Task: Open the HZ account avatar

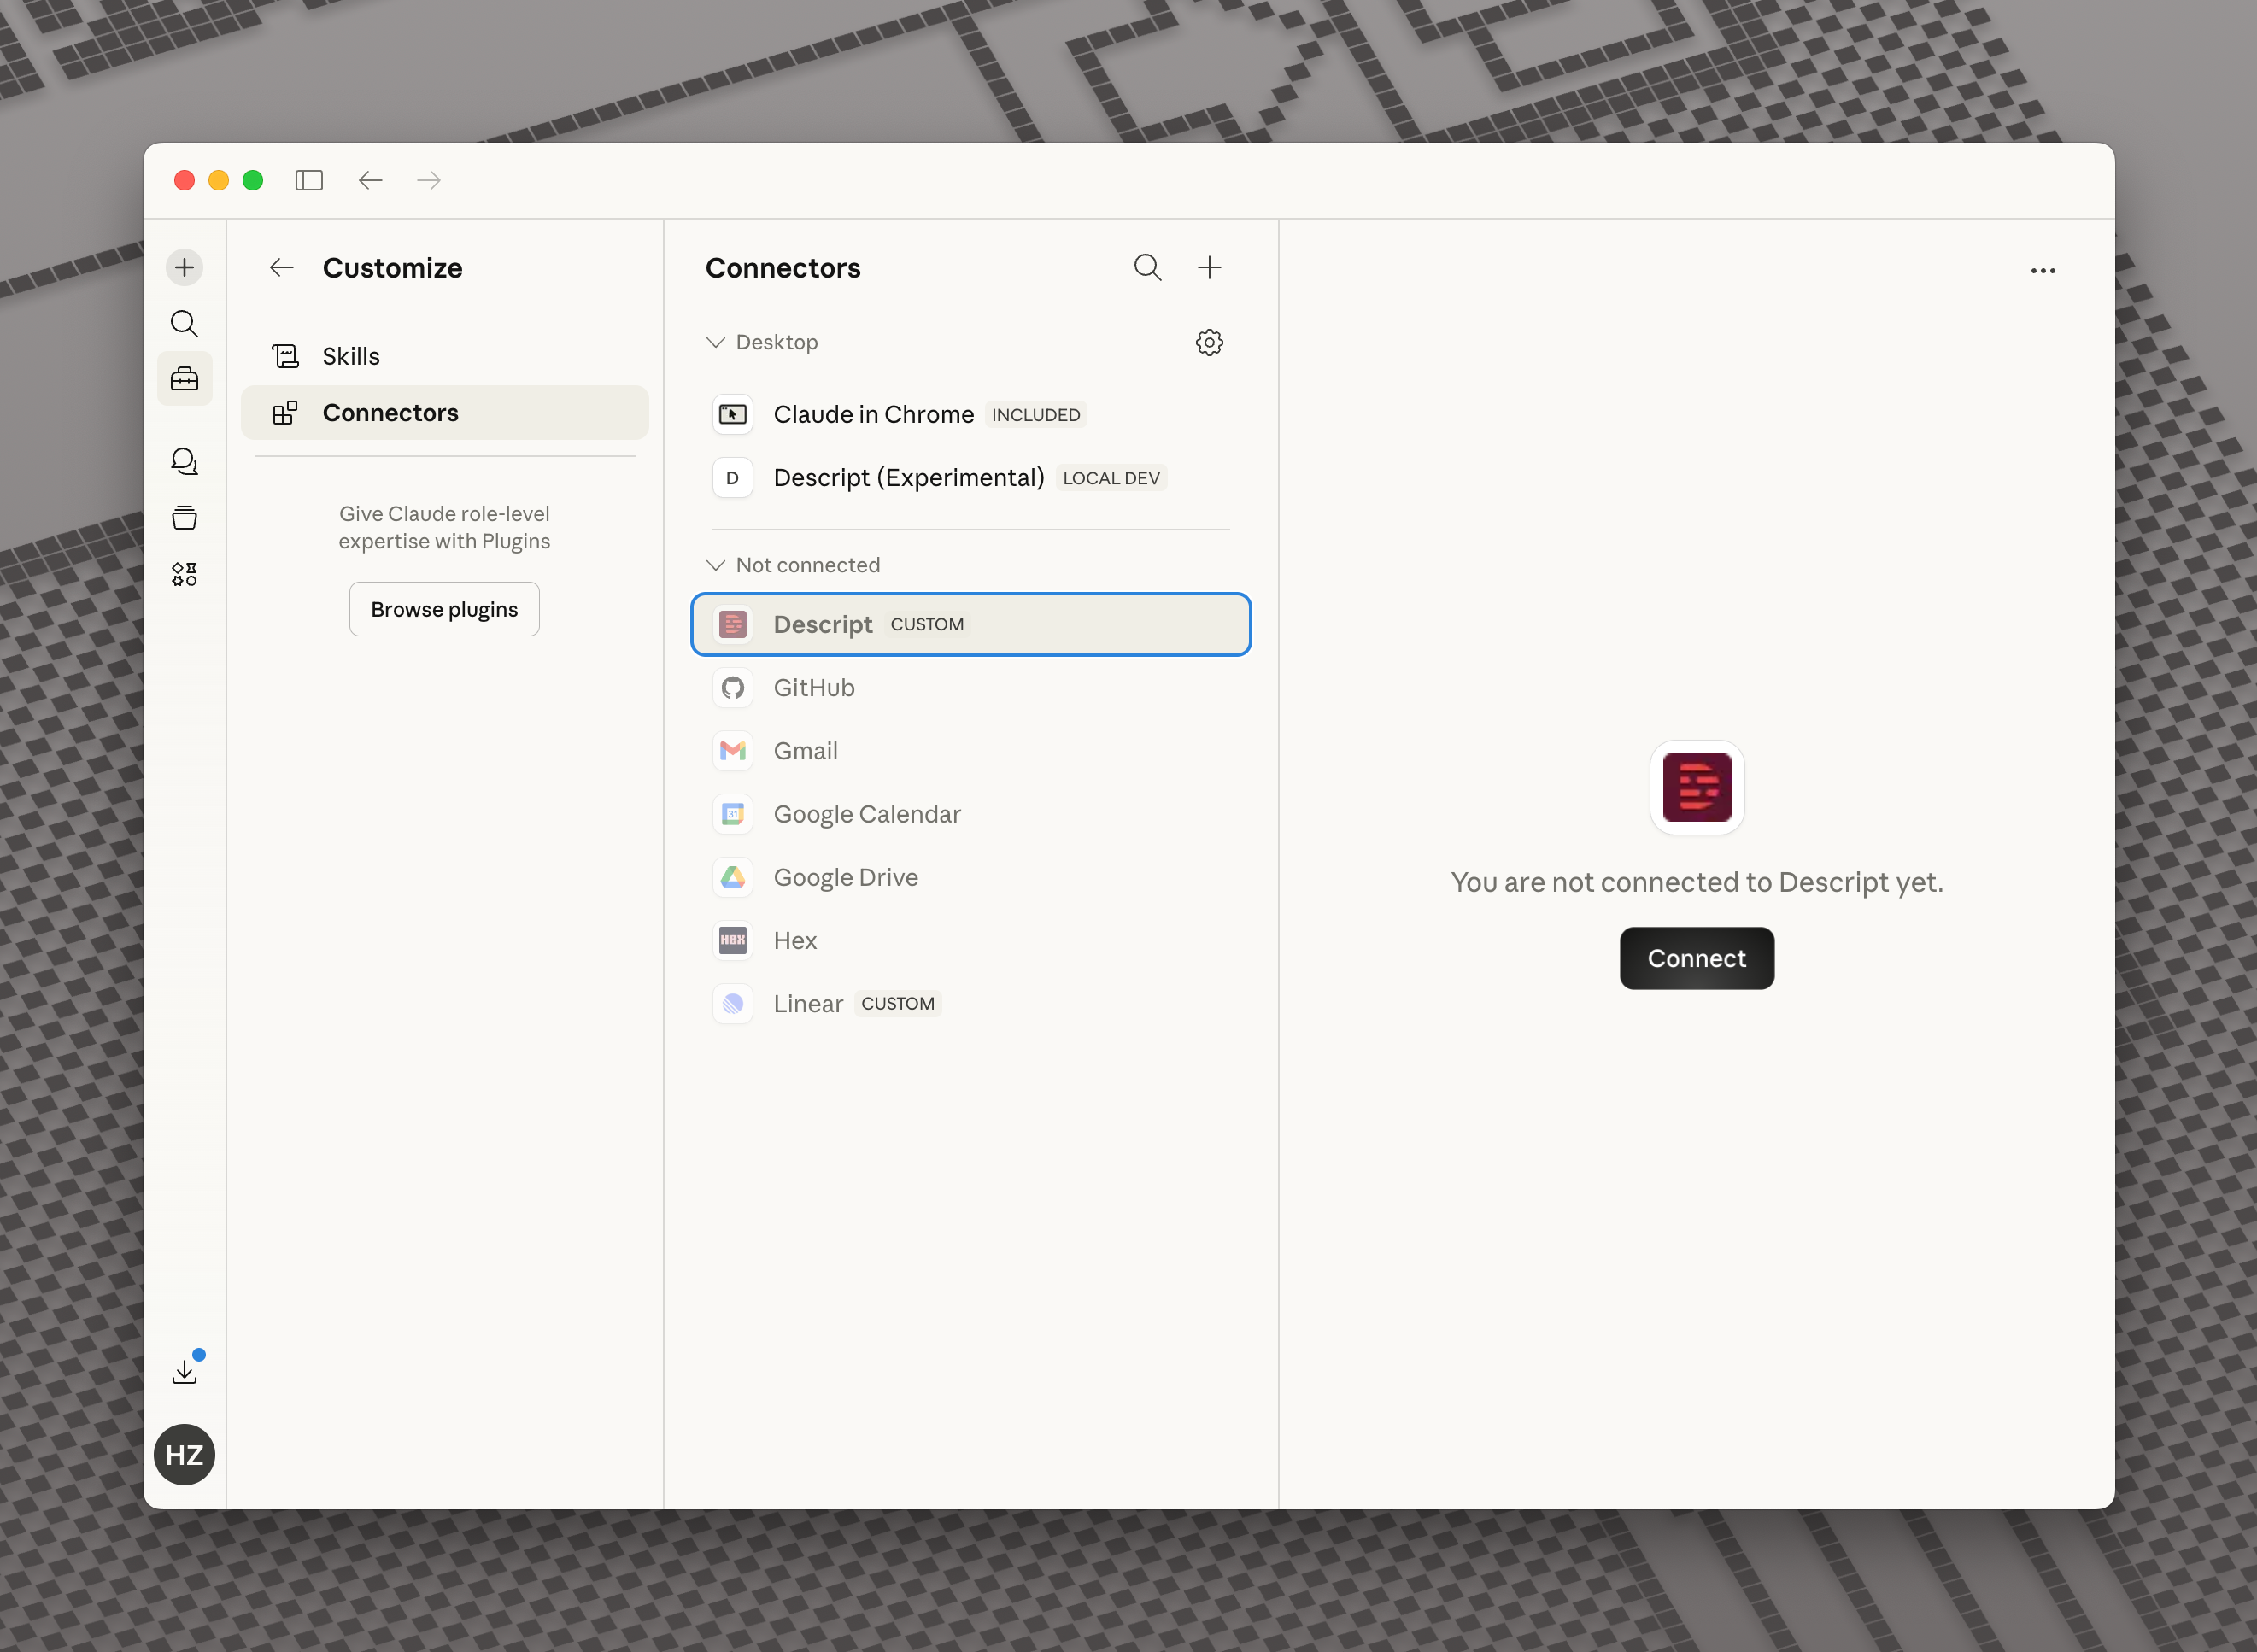Action: pyautogui.click(x=184, y=1455)
